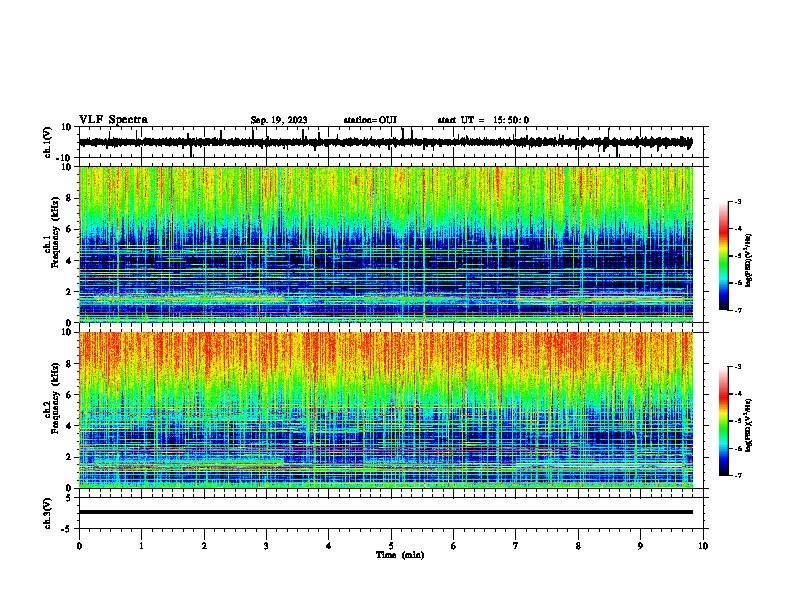Click the ch.2 "Frequency (kHz)" axis label
This screenshot has width=792, height=612.
coord(55,398)
